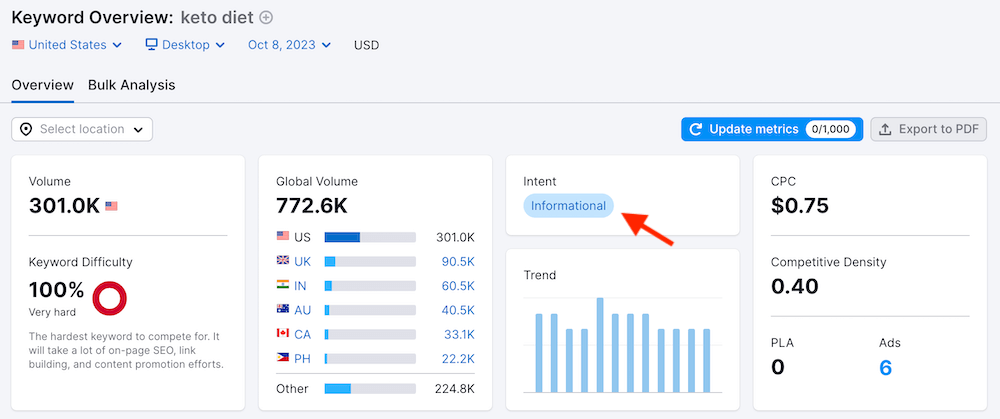Open the UK 90.5K volume link
This screenshot has width=1000, height=419.
click(x=458, y=261)
